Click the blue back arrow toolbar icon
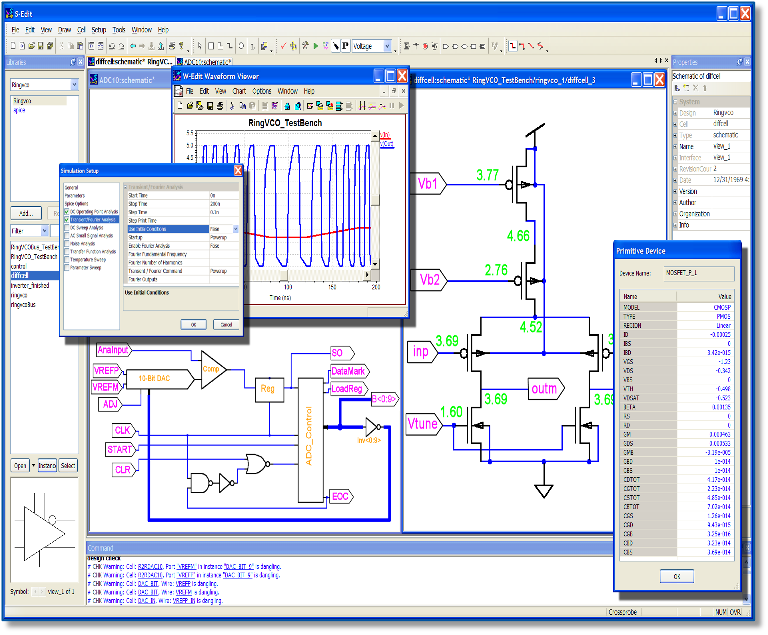The height and width of the screenshot is (635, 768). click(x=133, y=46)
